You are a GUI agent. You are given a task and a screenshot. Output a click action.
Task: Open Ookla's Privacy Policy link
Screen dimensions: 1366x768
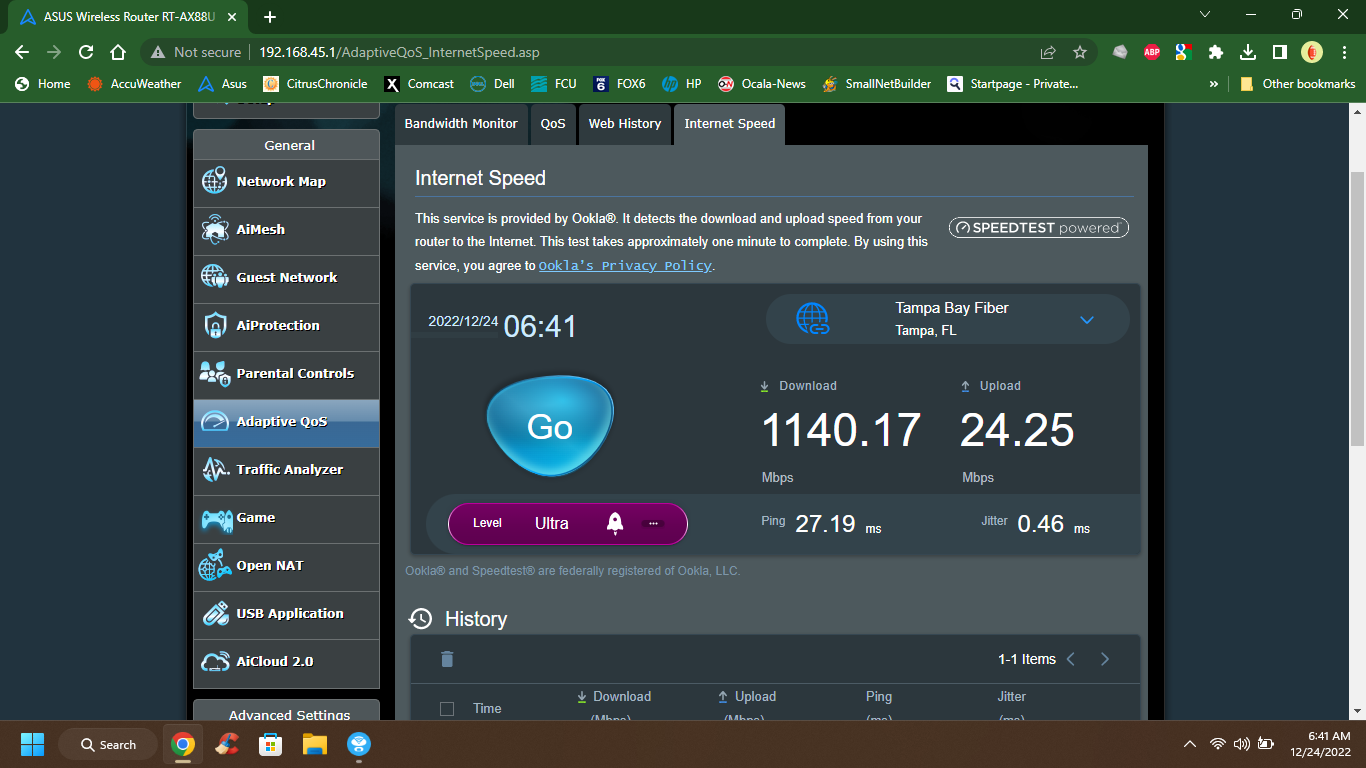[x=624, y=265]
